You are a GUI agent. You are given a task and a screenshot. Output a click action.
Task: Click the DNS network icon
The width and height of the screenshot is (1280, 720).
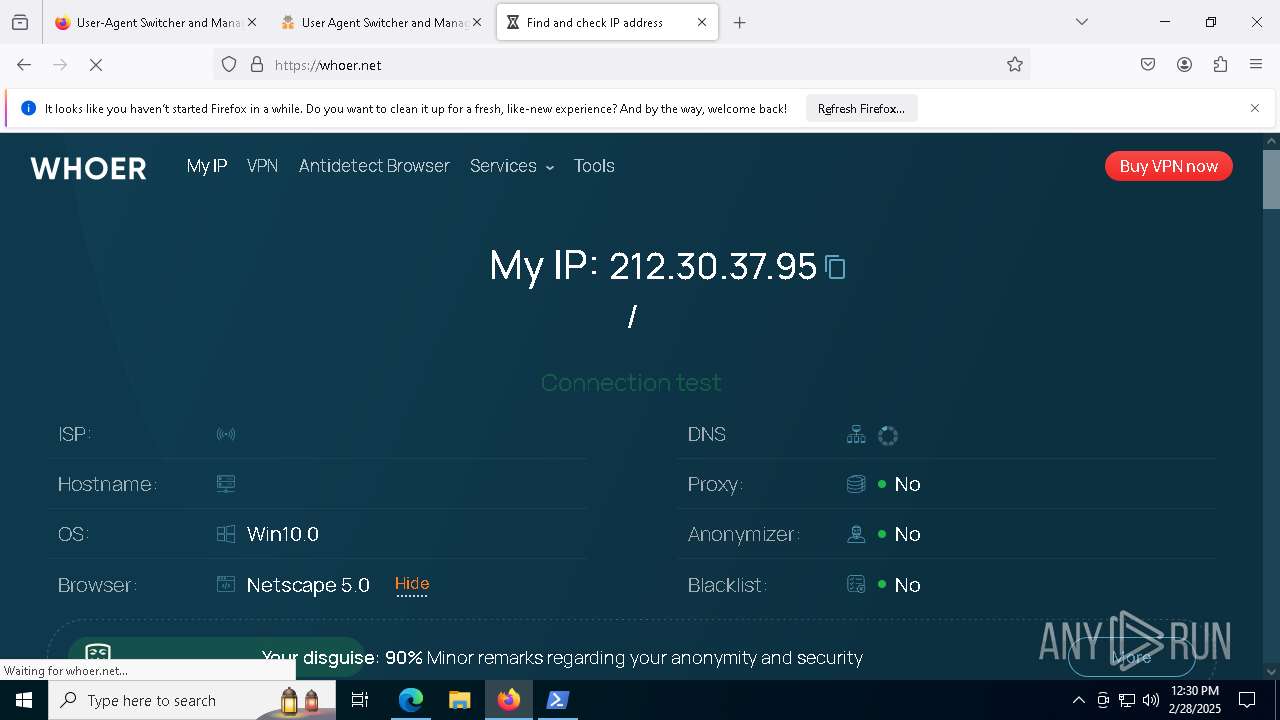point(856,434)
